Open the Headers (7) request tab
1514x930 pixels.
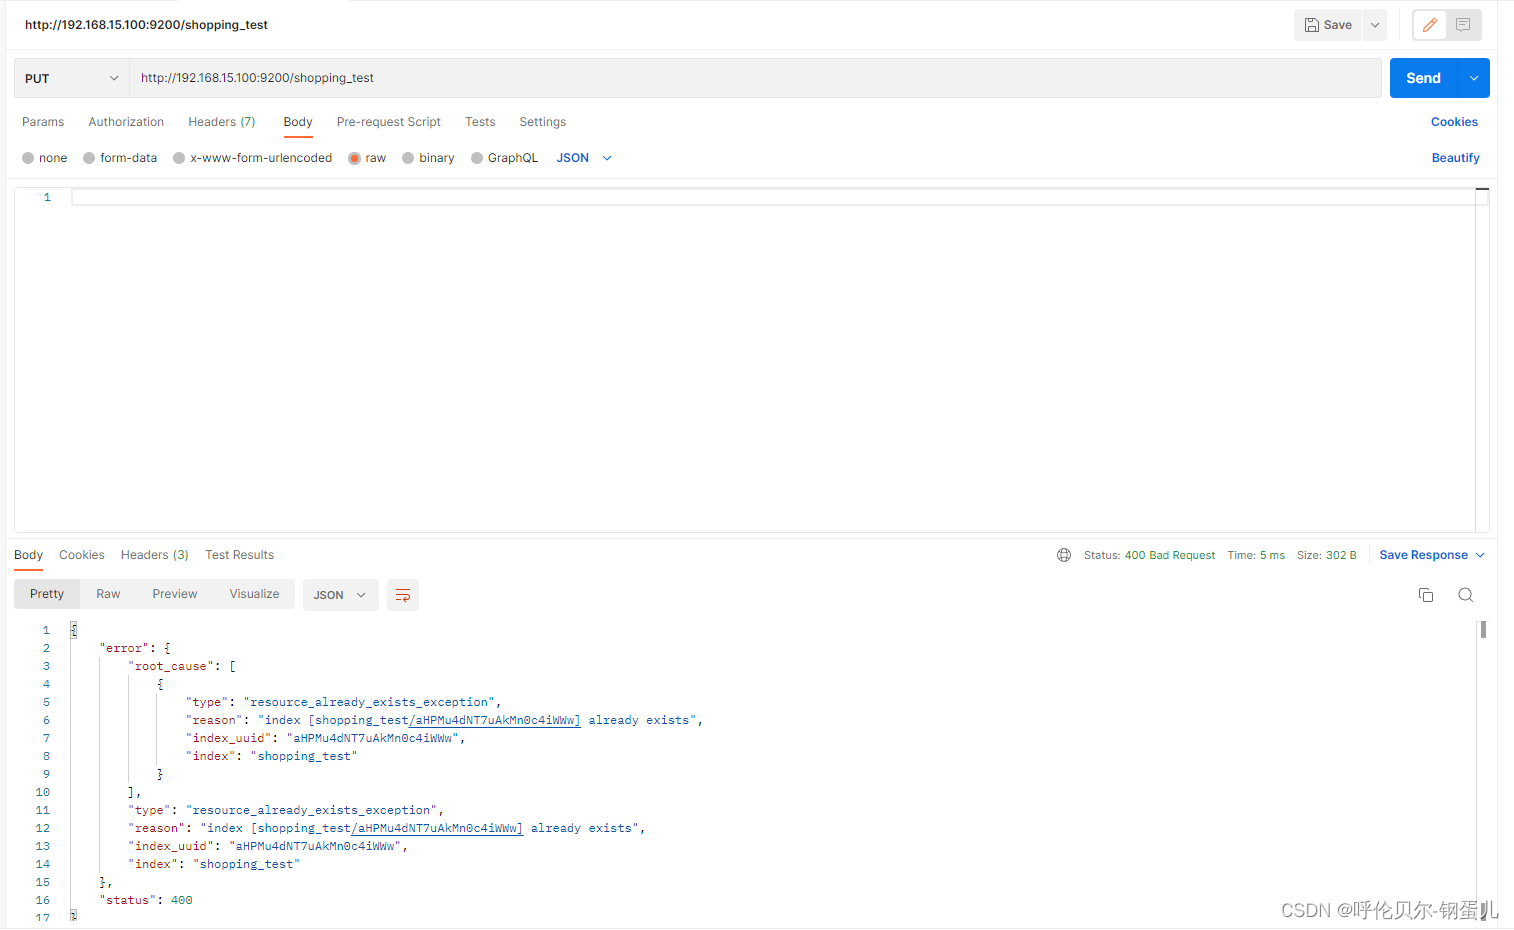(x=222, y=122)
